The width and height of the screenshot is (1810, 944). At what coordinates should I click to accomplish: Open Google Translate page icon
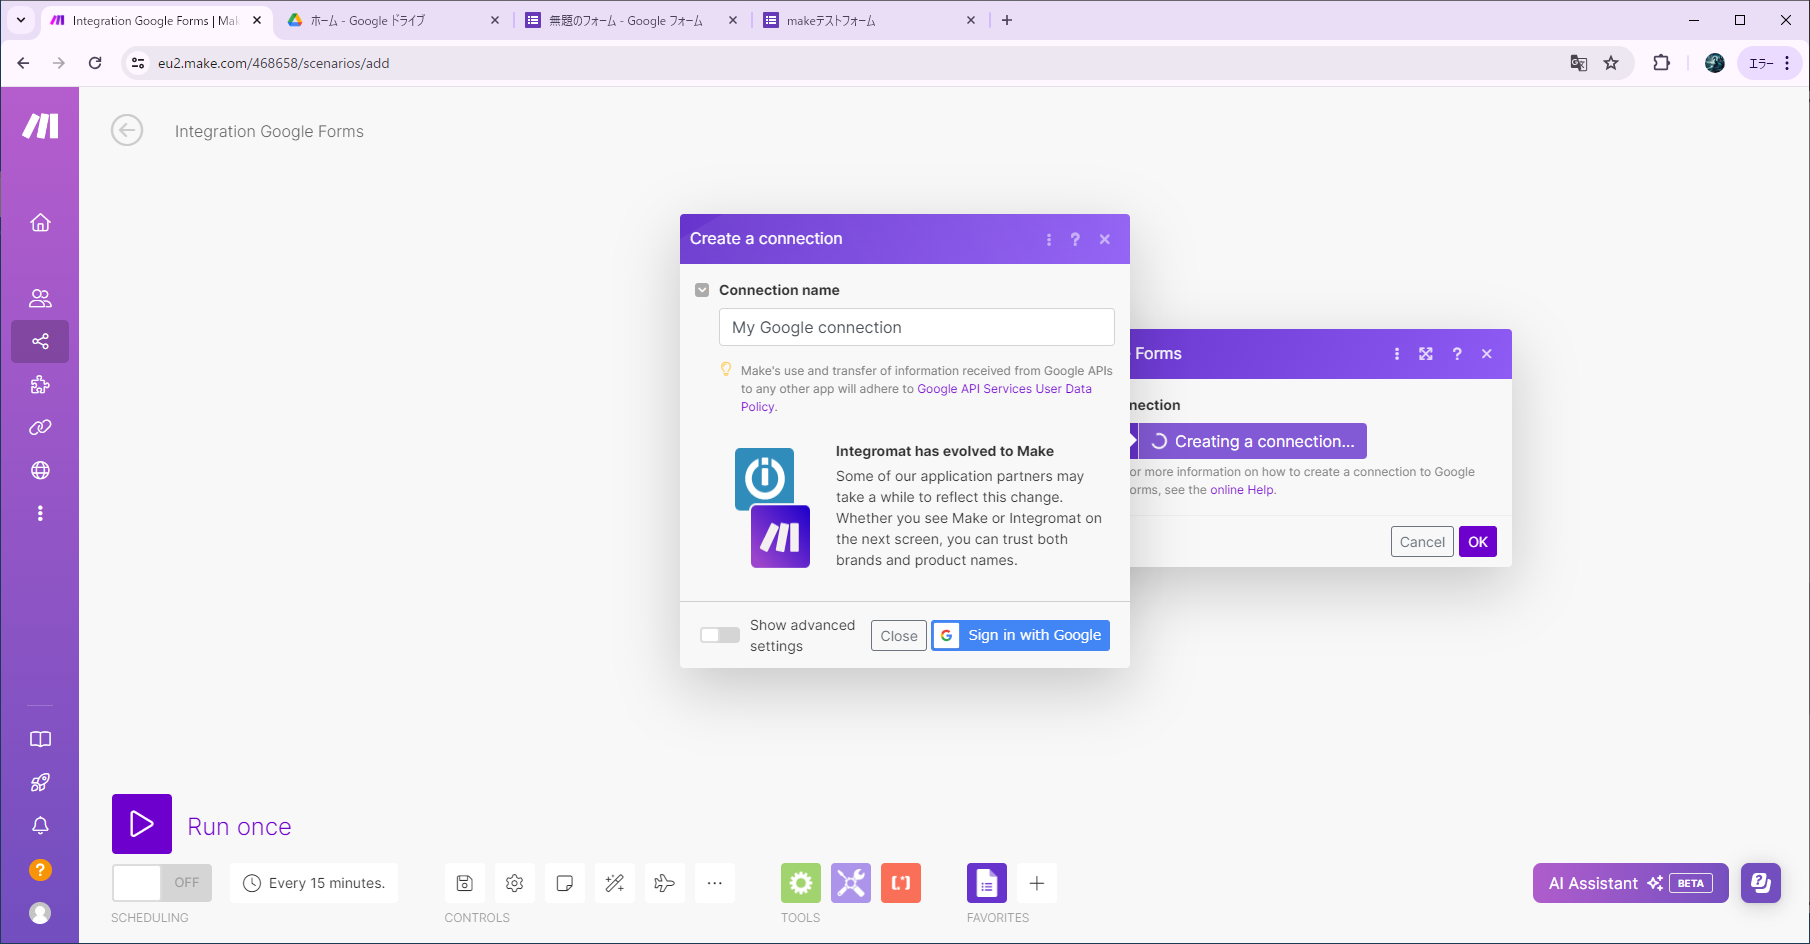1579,63
